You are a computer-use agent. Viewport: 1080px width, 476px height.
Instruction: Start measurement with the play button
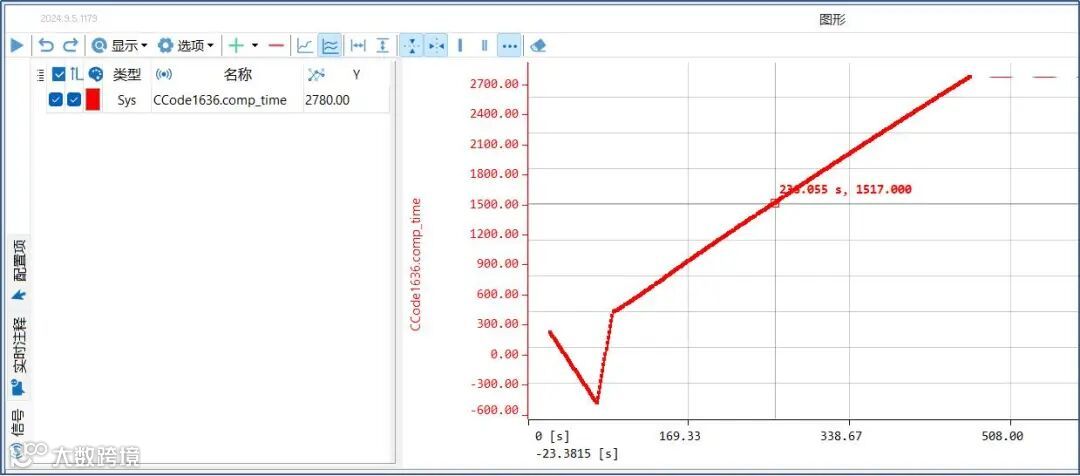(17, 45)
